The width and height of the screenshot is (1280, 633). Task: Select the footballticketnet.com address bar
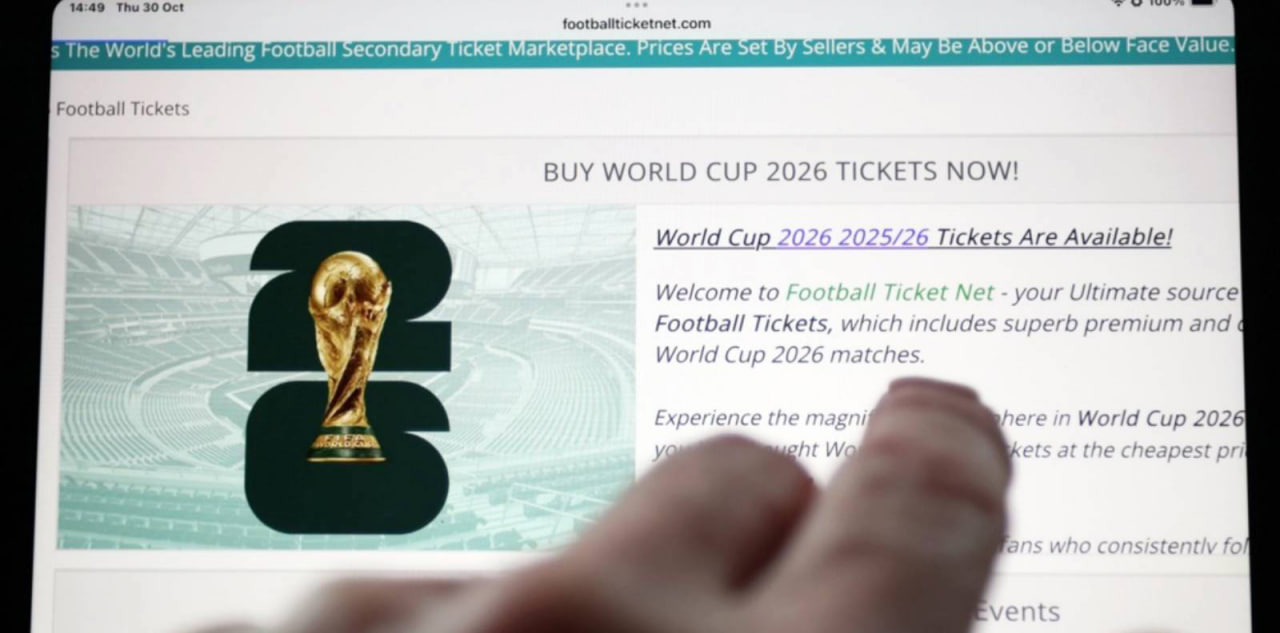tap(636, 23)
